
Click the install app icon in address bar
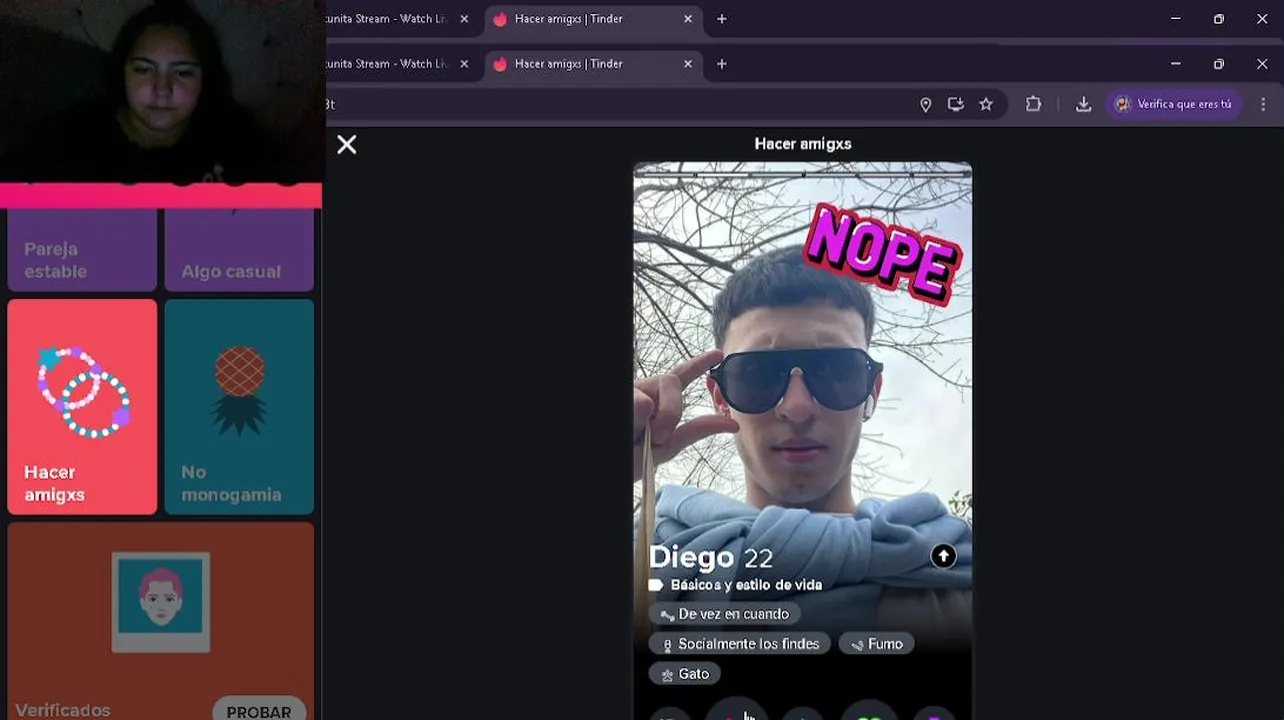[956, 104]
